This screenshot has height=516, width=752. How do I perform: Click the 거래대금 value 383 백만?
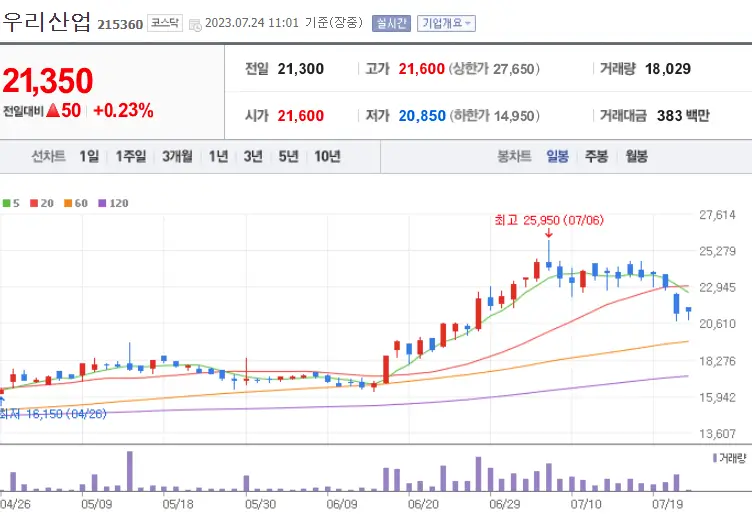683,116
